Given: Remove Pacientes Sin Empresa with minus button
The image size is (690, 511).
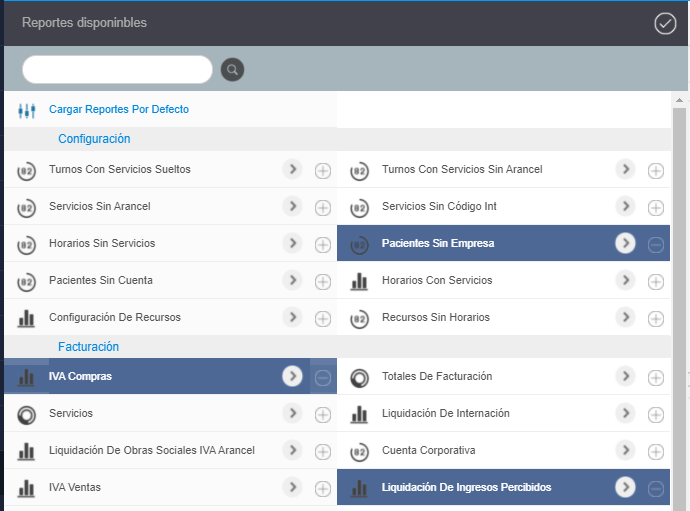Looking at the screenshot, I should tap(655, 244).
